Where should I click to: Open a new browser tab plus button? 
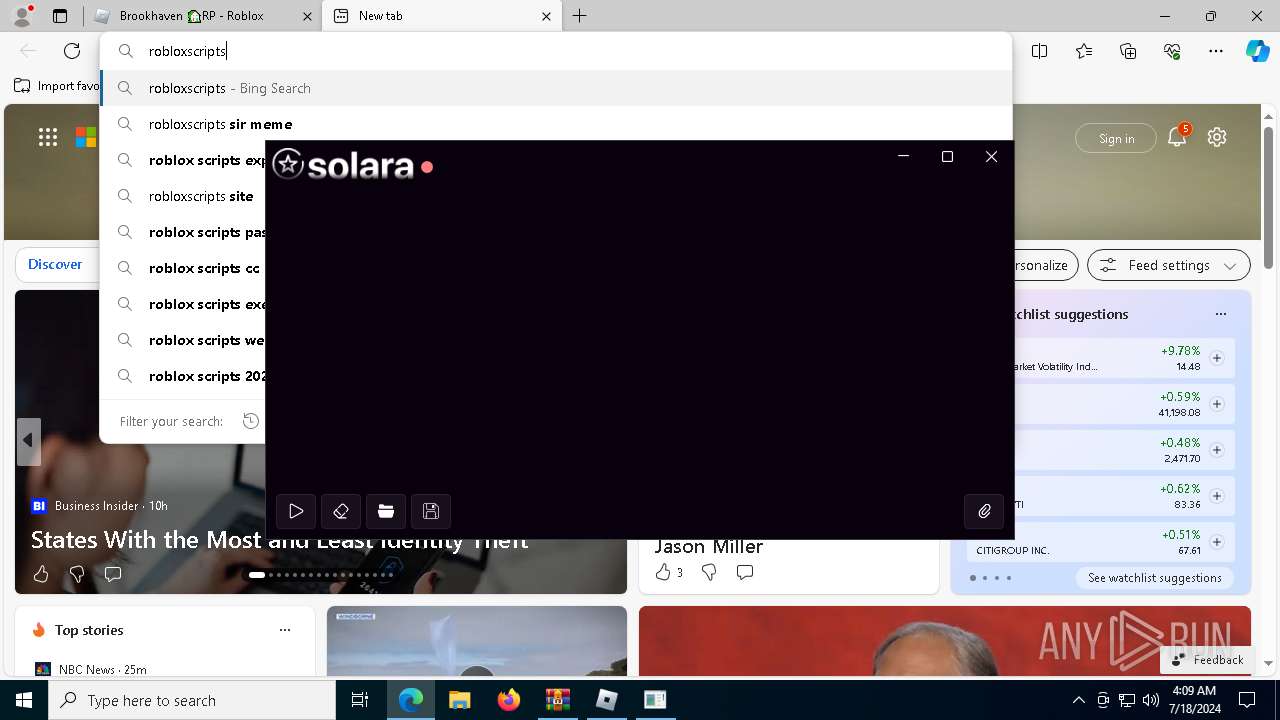coord(580,16)
